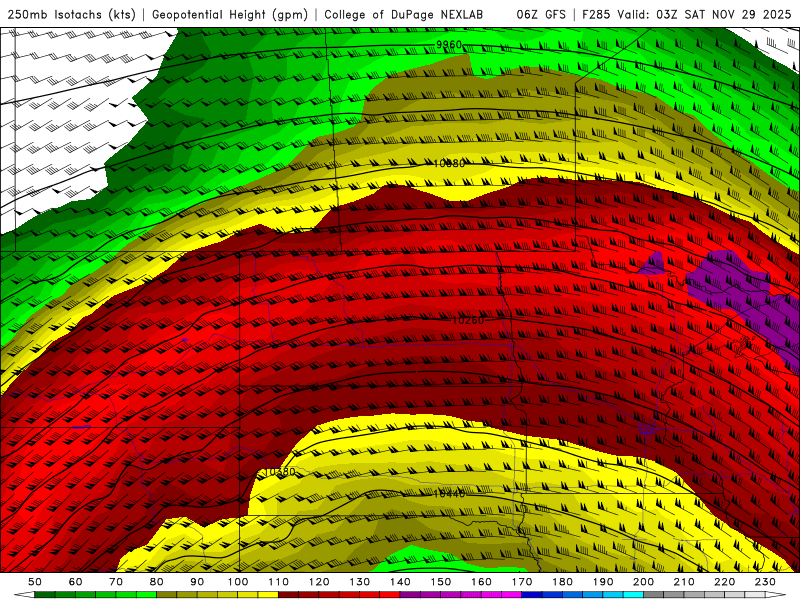The width and height of the screenshot is (800, 600).
Task: Click the 160 value on the color scale
Action: (x=482, y=582)
